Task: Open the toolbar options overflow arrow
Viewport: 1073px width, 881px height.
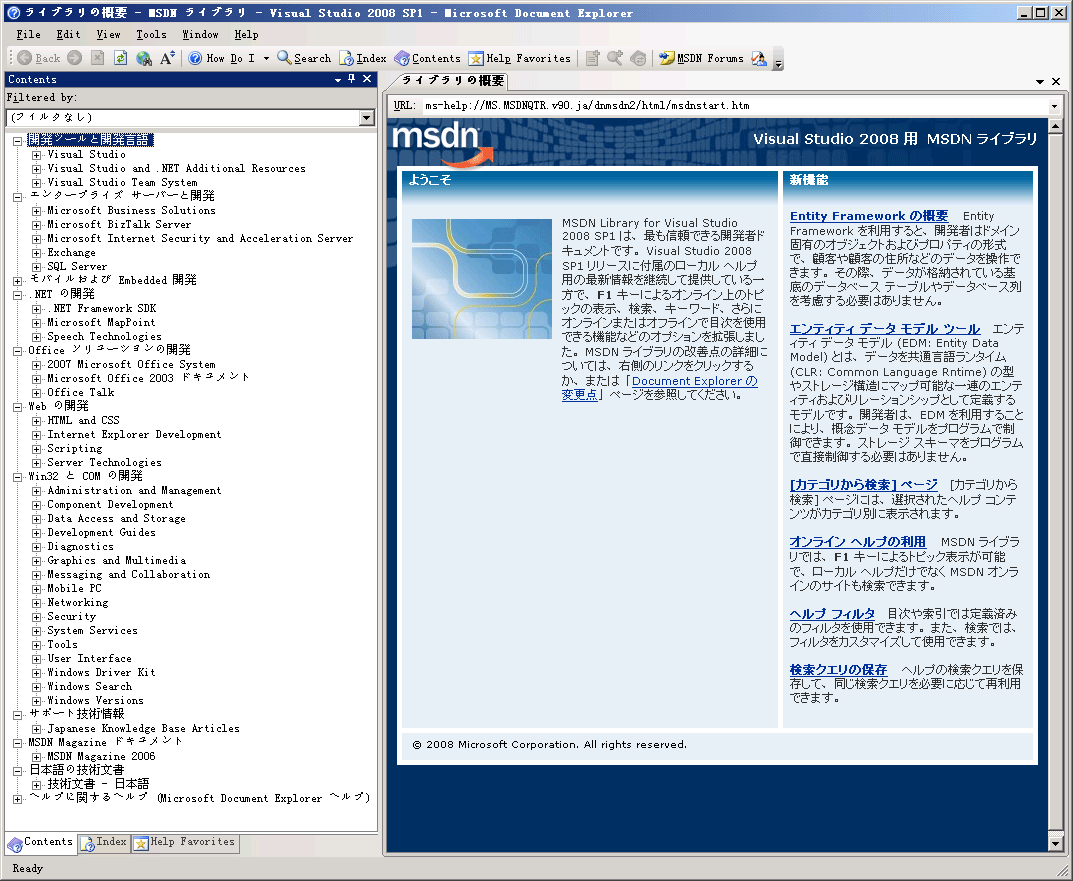Action: point(778,62)
